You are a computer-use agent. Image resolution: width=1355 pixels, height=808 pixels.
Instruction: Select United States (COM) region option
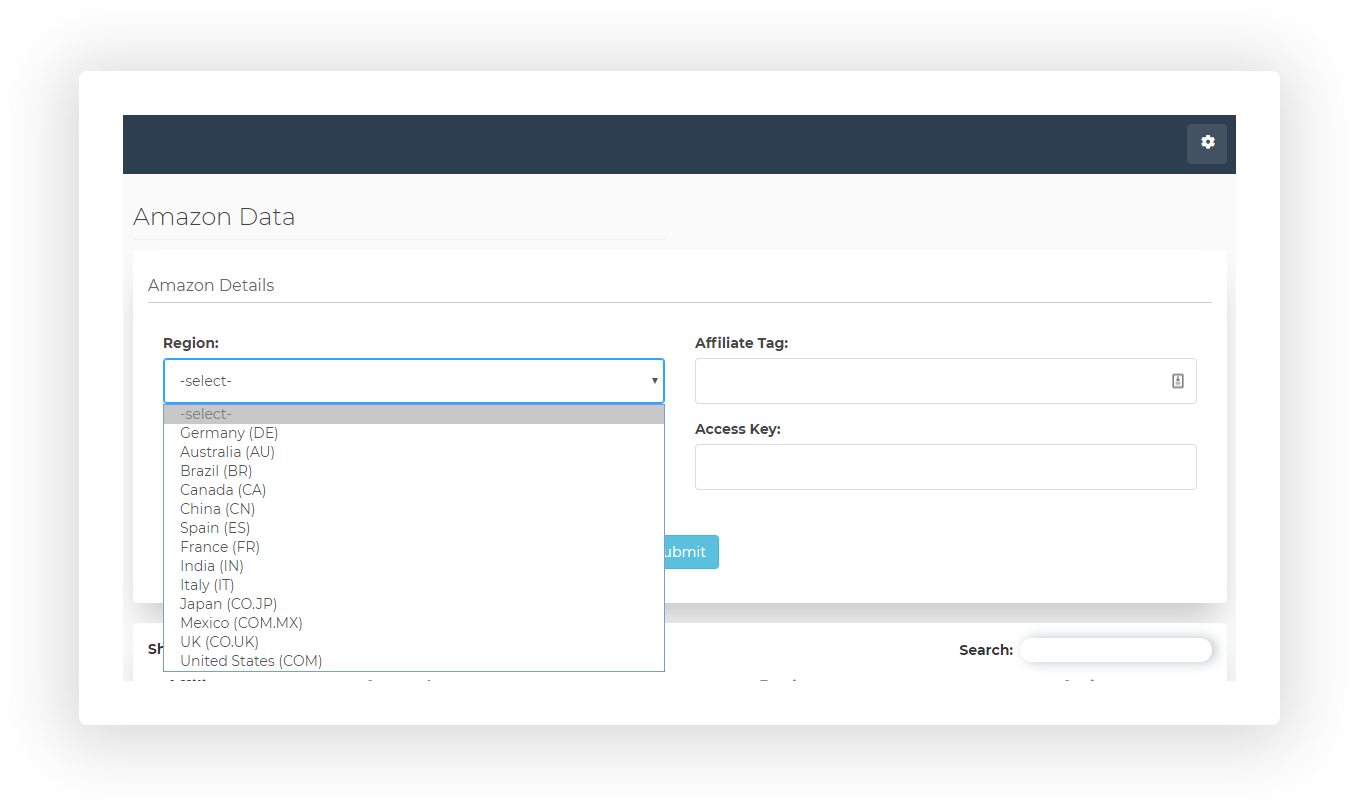(251, 661)
